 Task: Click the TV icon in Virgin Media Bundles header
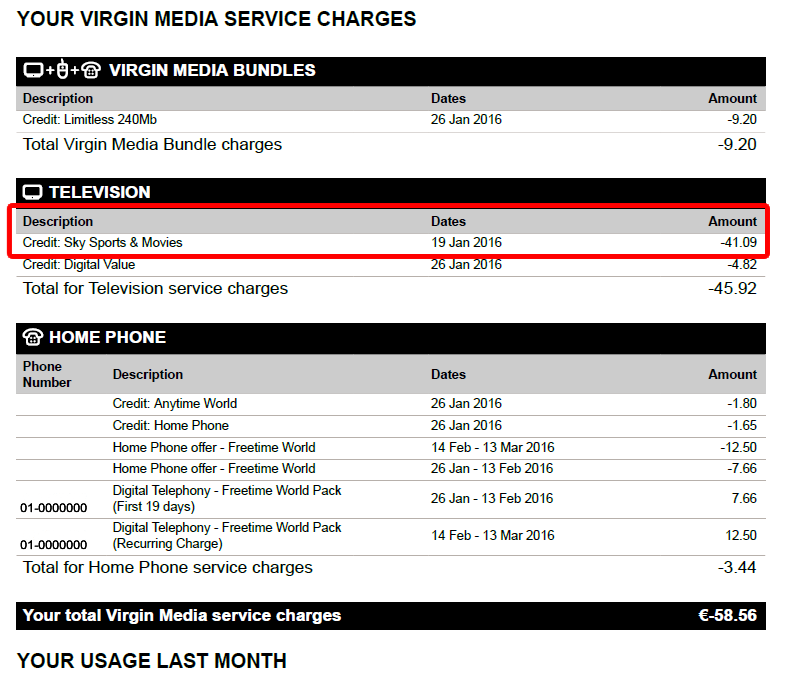[x=33, y=70]
